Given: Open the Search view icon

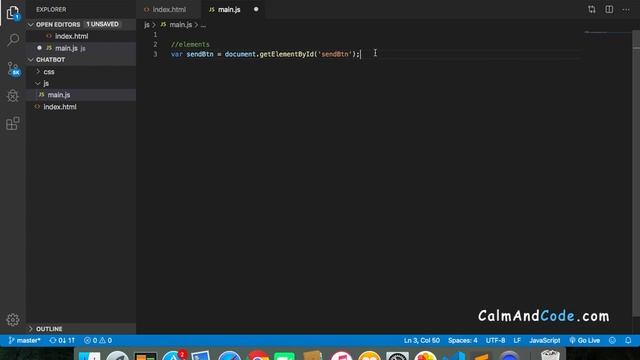Looking at the screenshot, I should click(x=13, y=40).
